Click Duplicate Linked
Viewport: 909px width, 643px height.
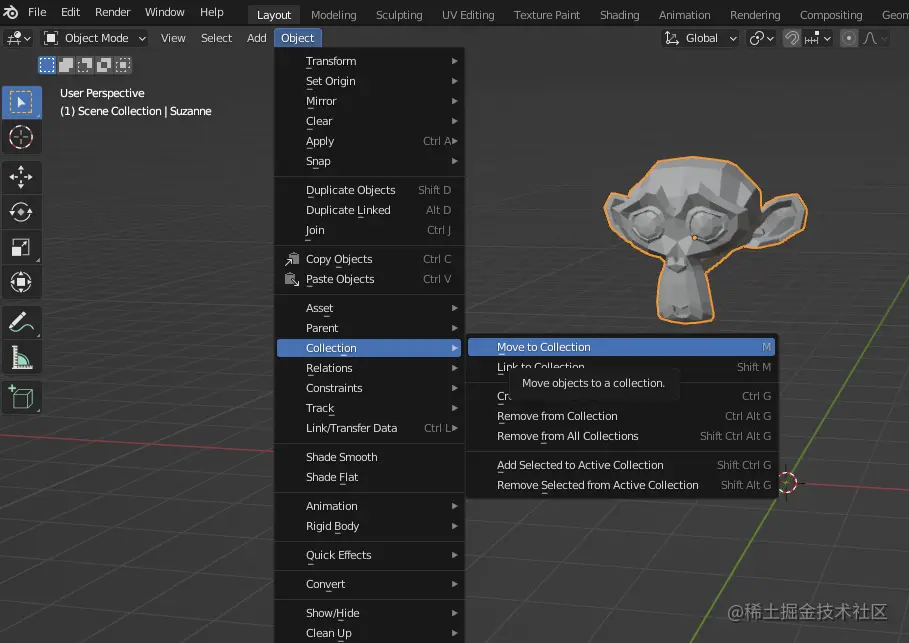pyautogui.click(x=369, y=210)
